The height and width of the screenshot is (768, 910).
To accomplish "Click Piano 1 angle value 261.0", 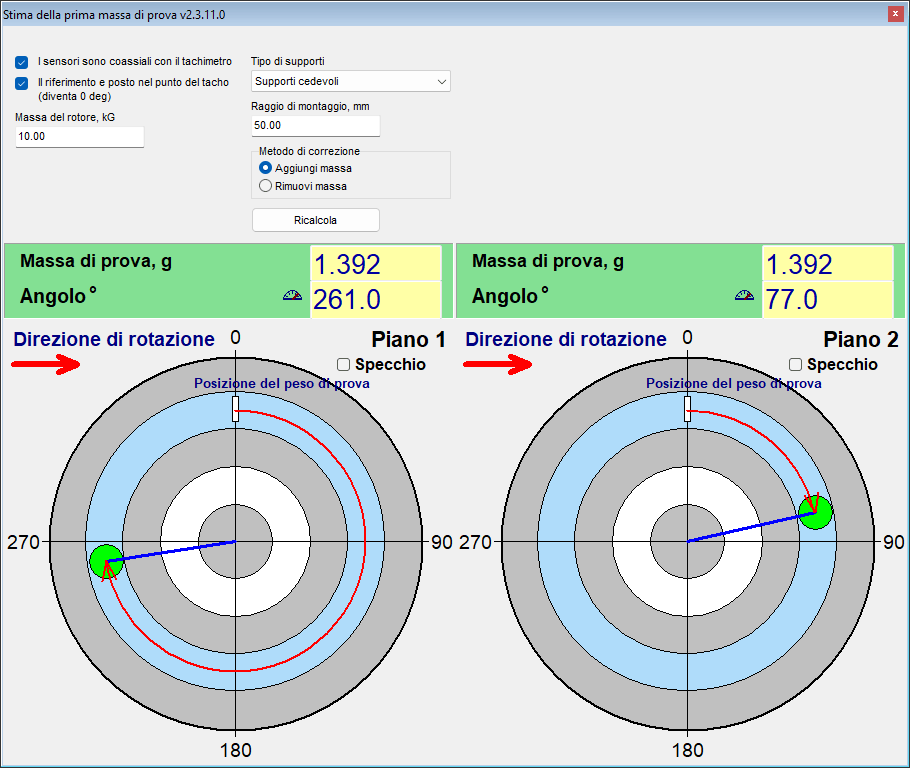I will click(376, 300).
